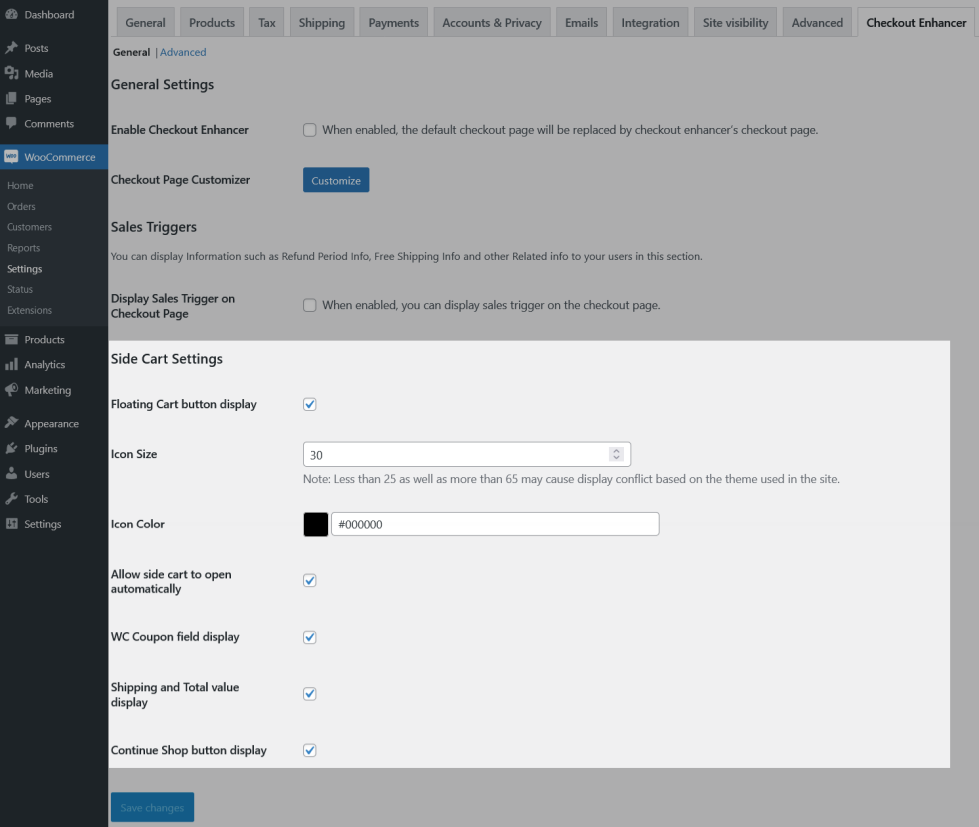This screenshot has width=979, height=827.
Task: Click the Save changes button
Action: point(152,807)
